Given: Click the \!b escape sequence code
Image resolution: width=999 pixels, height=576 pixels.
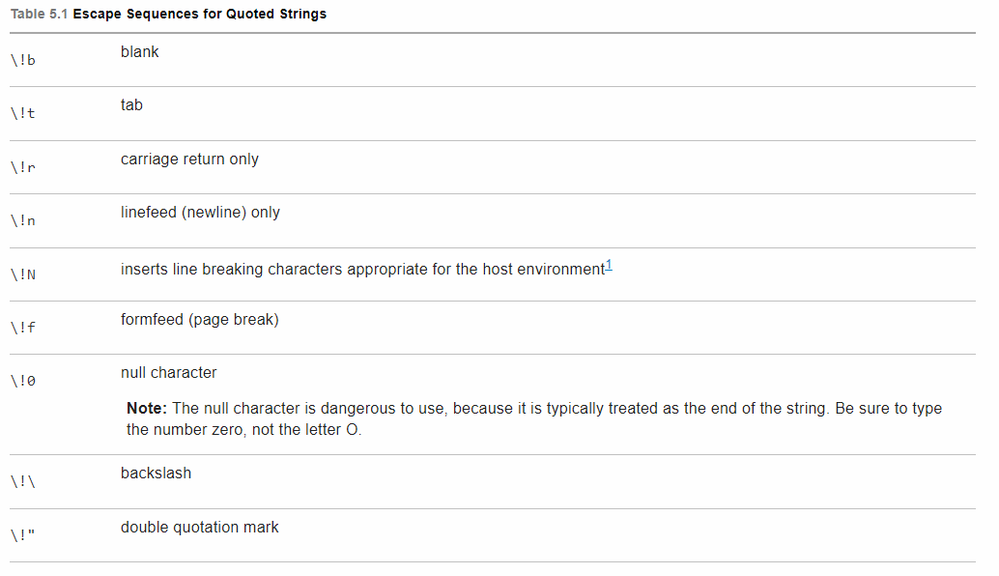Looking at the screenshot, I should [24, 60].
